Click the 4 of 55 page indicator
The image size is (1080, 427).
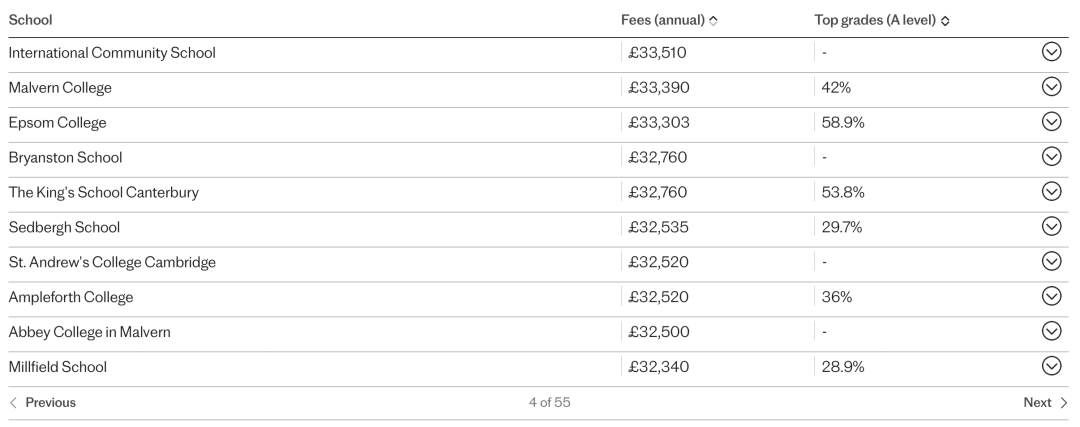pyautogui.click(x=550, y=403)
